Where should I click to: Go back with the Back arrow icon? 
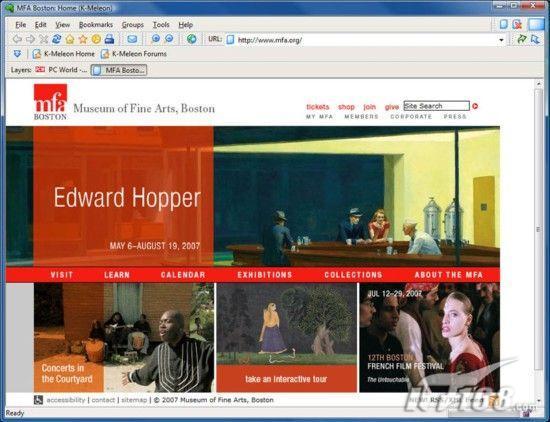coord(17,39)
